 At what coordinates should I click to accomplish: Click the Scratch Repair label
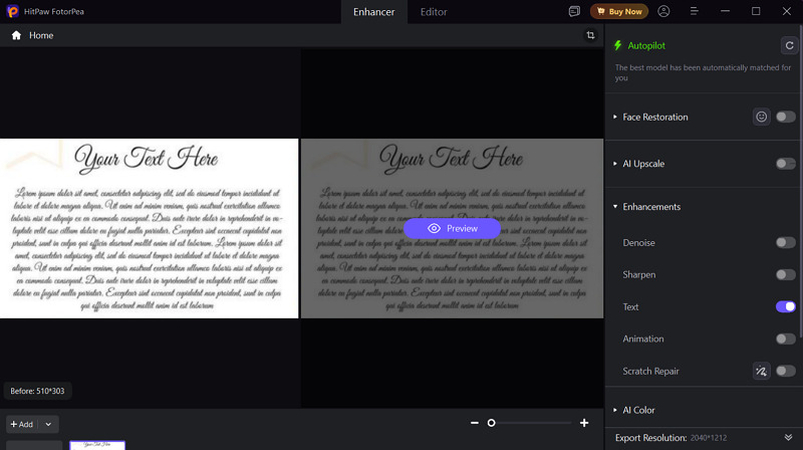coord(650,371)
